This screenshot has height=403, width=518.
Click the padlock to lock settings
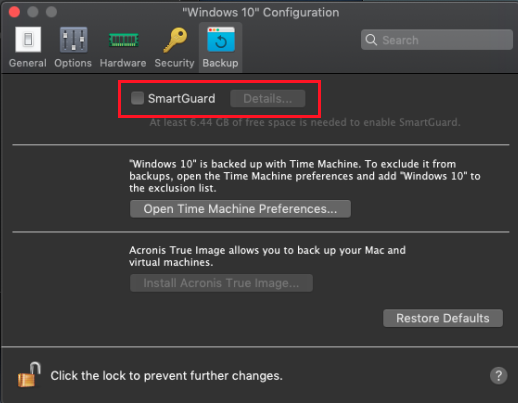click(29, 375)
